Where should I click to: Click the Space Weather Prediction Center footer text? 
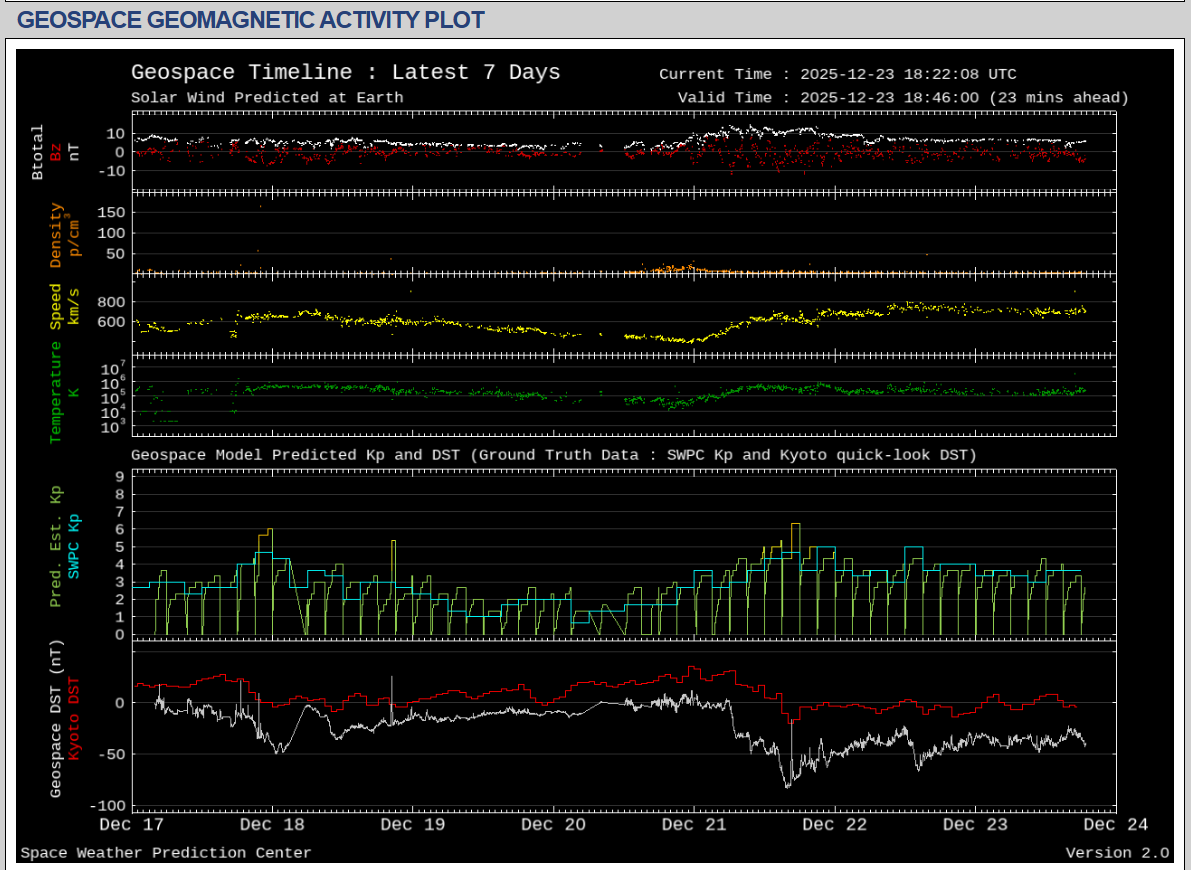pyautogui.click(x=166, y=853)
